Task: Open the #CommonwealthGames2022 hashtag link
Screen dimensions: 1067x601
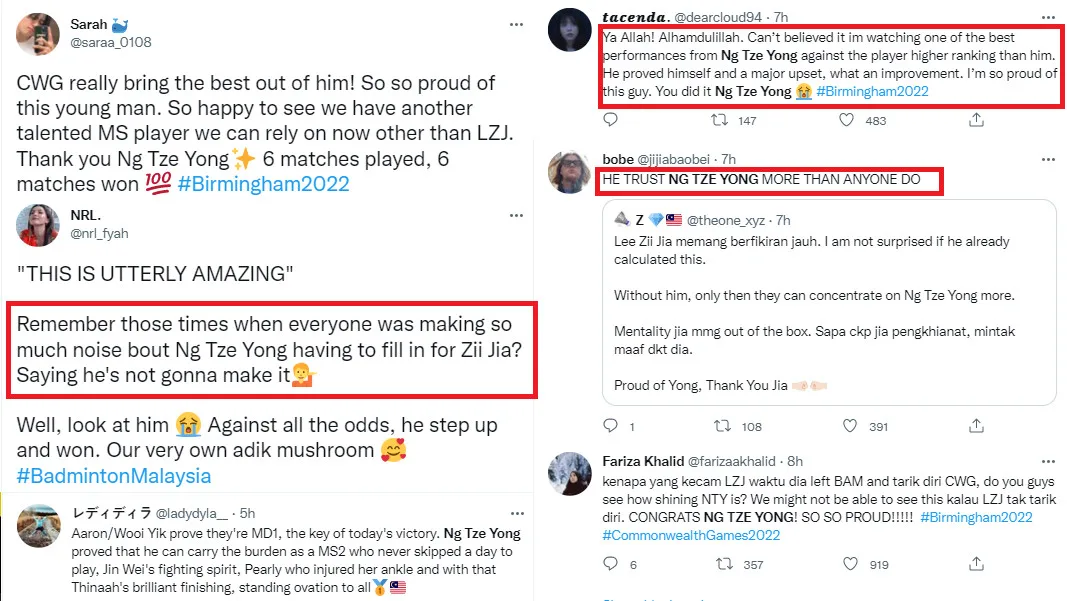Action: coord(692,536)
